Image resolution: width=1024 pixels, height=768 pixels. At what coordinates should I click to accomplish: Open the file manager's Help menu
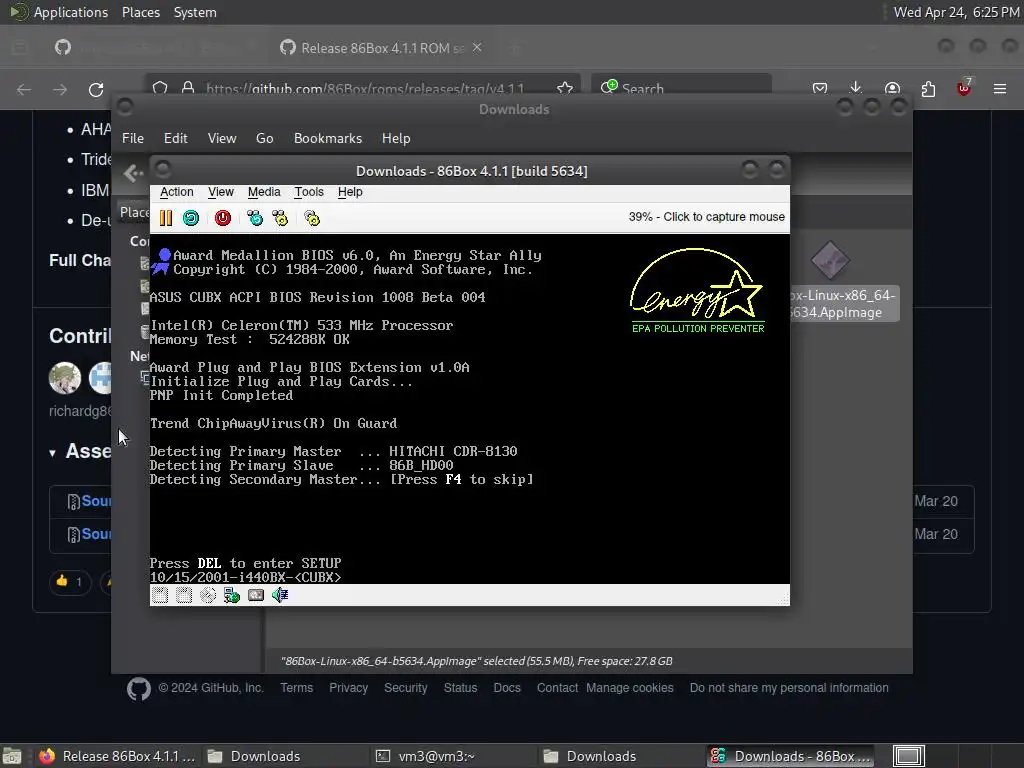pyautogui.click(x=396, y=138)
